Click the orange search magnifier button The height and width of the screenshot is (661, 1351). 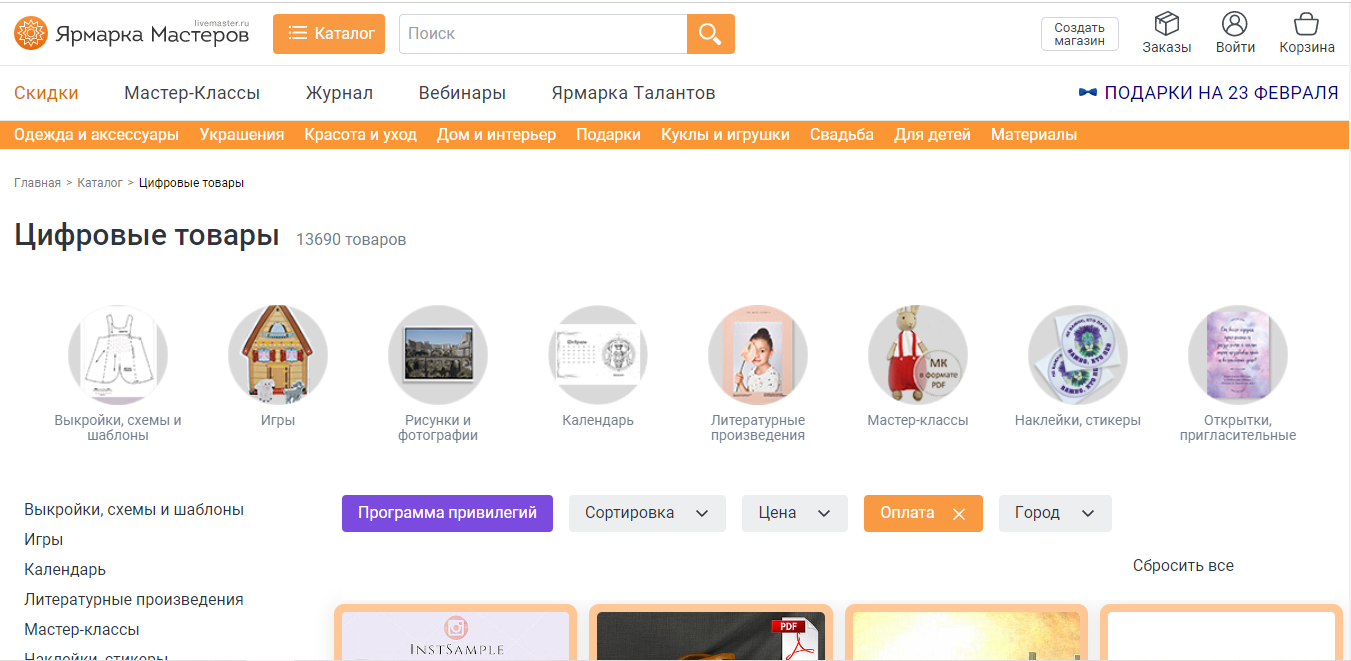click(710, 34)
